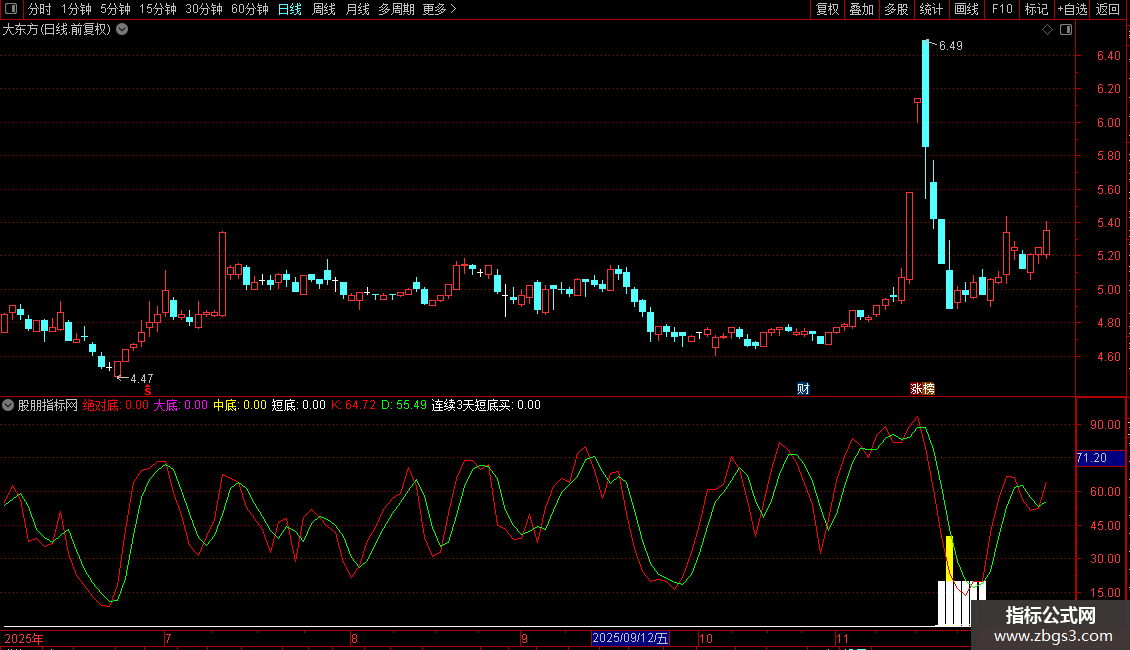This screenshot has width=1130, height=650.
Task: Click the 4.47 low price label
Action: pyautogui.click(x=141, y=378)
